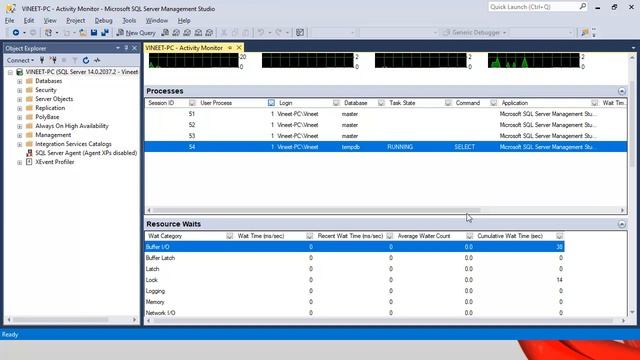Open the Task State column filter dropdown
640x360 pixels.
(x=448, y=103)
